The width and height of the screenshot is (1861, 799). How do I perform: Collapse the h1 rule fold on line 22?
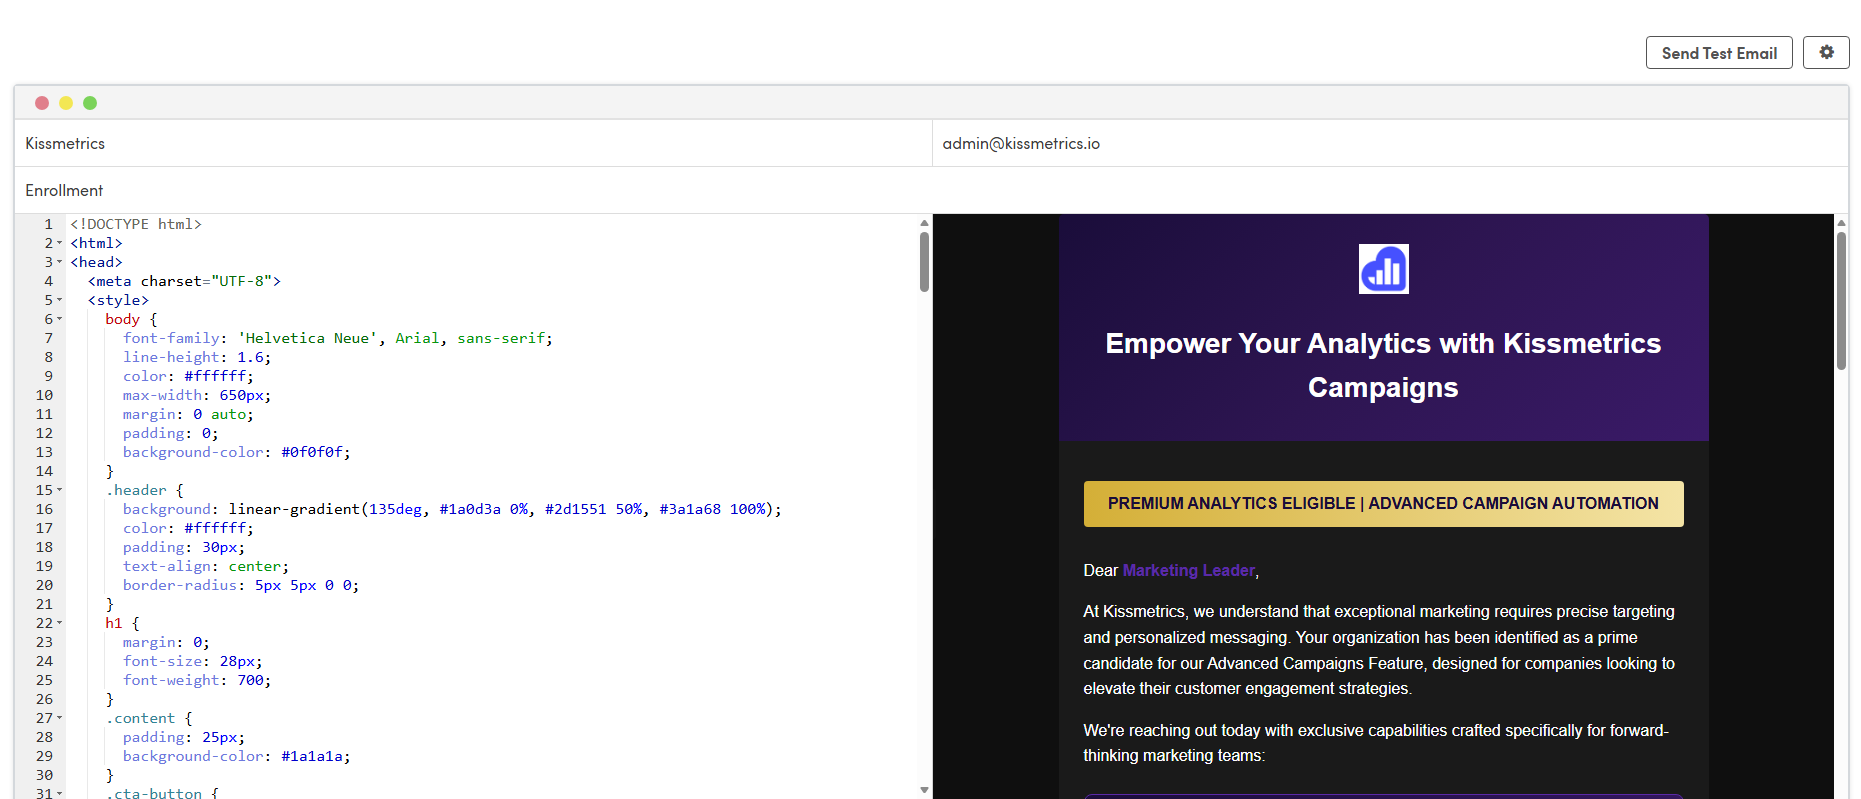tap(60, 623)
